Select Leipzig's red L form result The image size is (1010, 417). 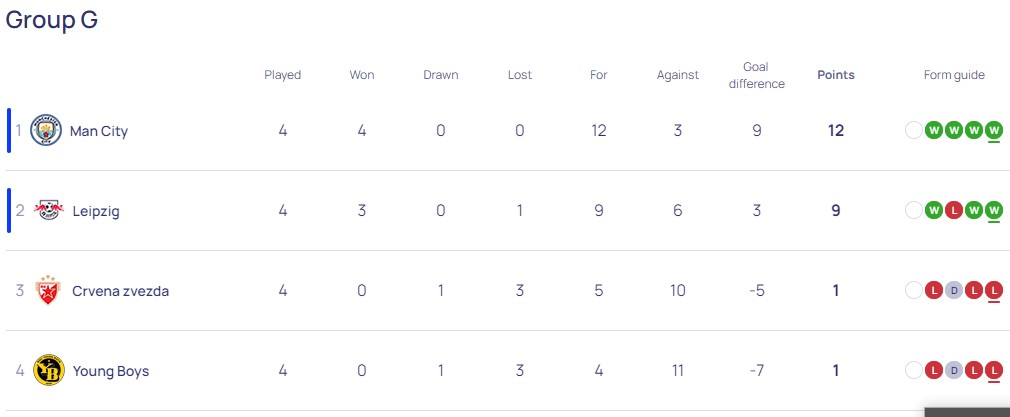click(954, 210)
